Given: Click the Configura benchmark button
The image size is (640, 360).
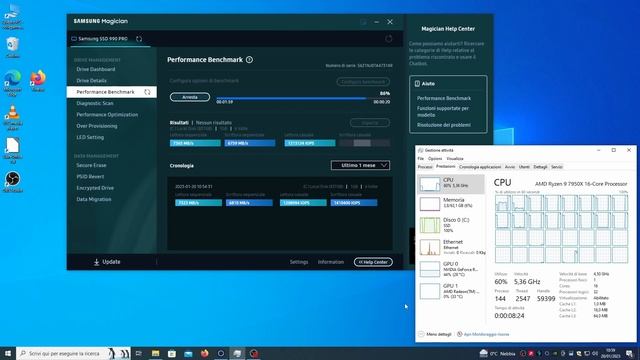Looking at the screenshot, I should (x=363, y=82).
